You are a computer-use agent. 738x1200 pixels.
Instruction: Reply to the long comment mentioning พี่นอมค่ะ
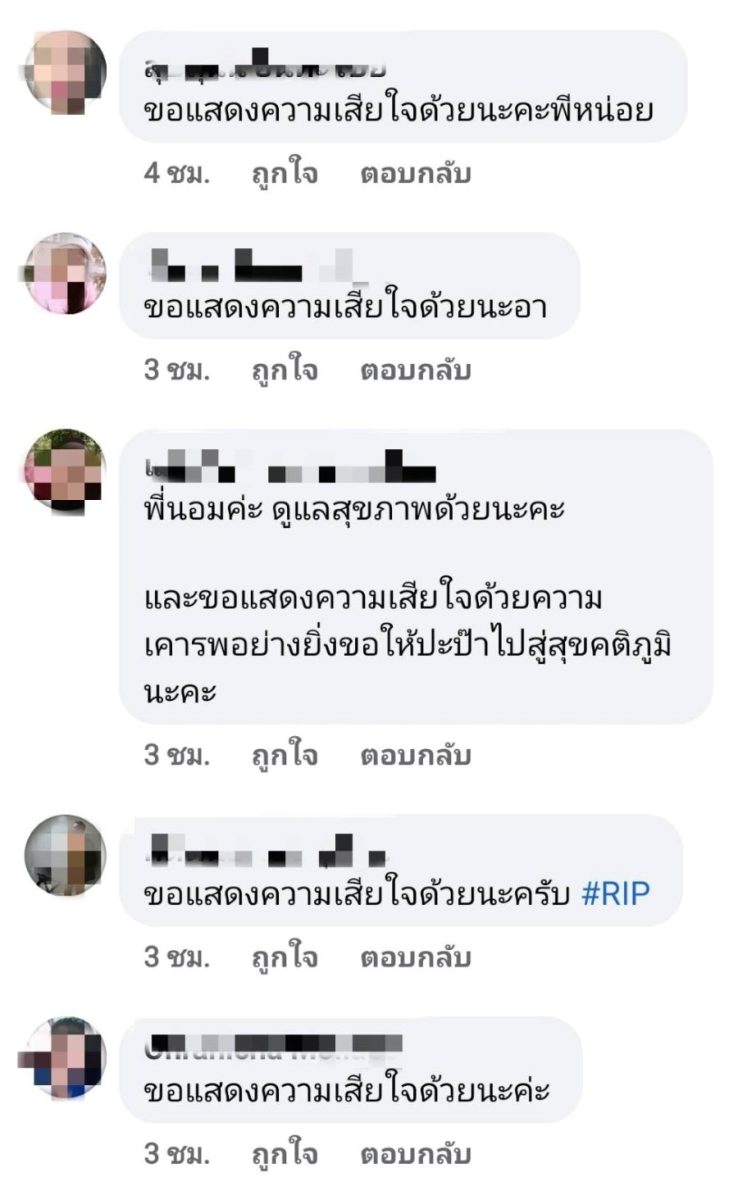coord(415,756)
